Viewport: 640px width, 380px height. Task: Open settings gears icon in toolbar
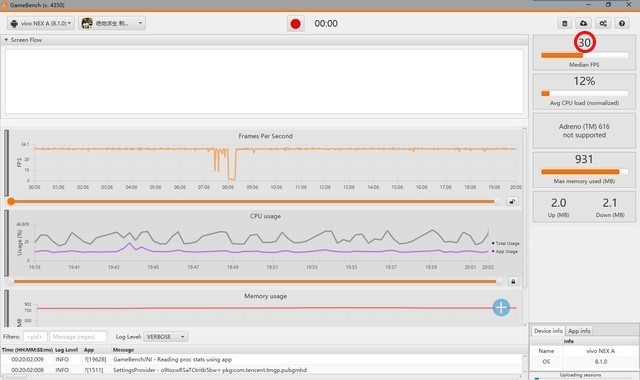(x=603, y=23)
